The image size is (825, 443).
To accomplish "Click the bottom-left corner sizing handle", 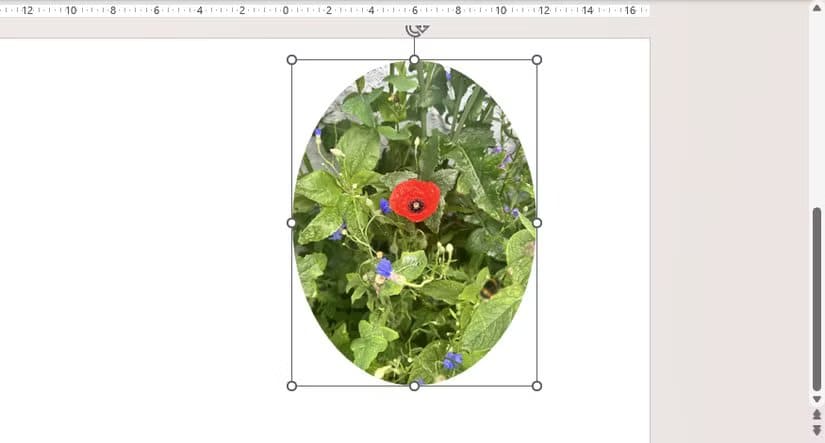I will 292,386.
